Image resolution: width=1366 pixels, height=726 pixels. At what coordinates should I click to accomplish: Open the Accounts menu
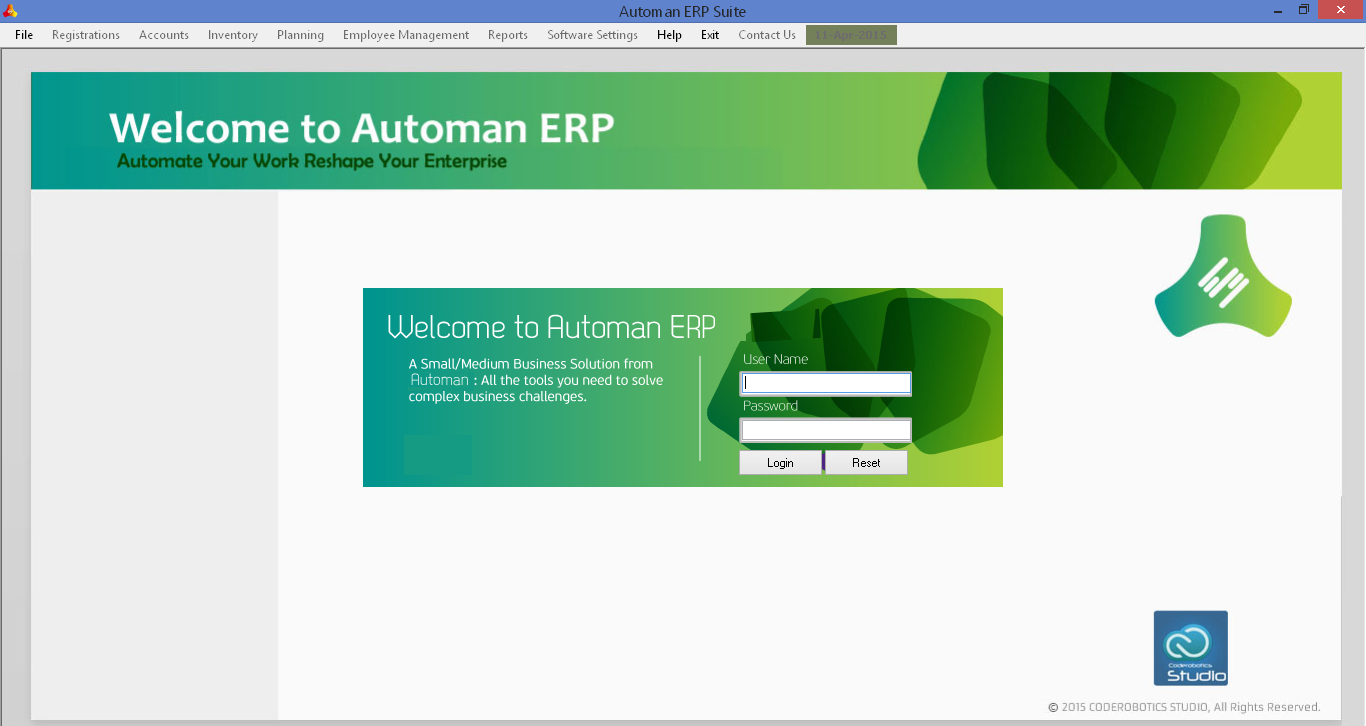[x=164, y=35]
